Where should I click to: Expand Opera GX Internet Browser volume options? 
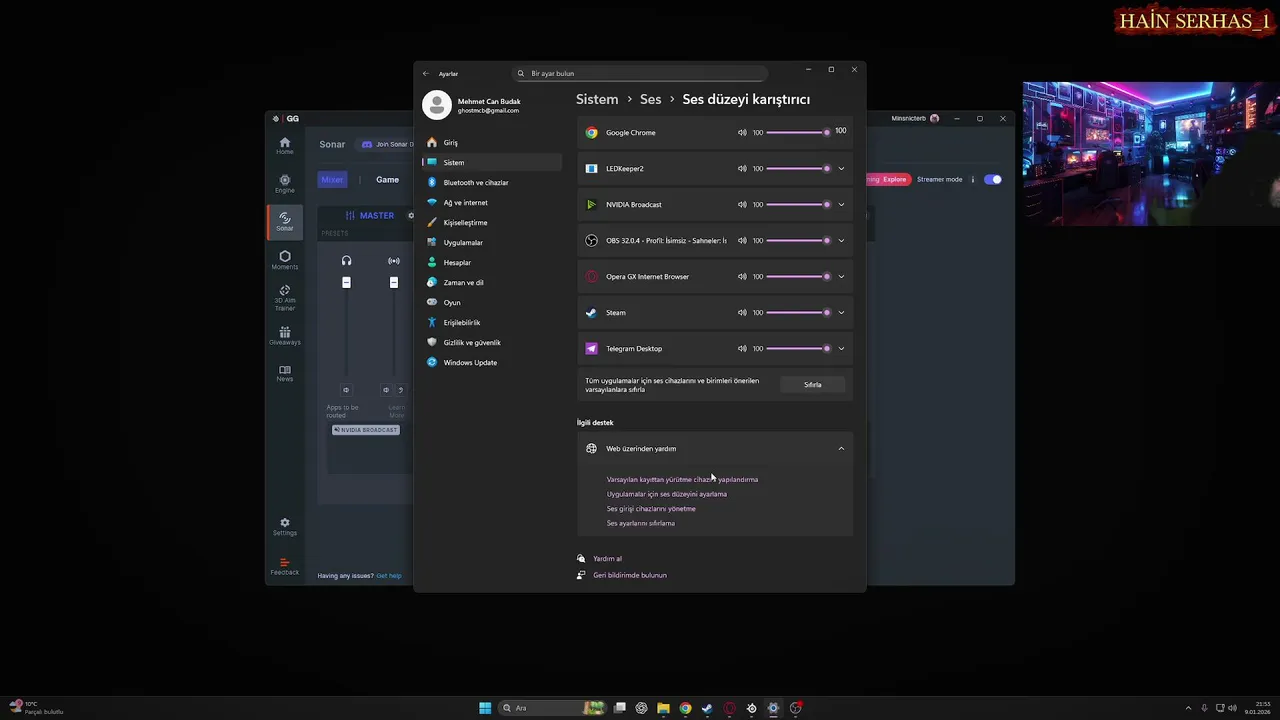[x=841, y=276]
